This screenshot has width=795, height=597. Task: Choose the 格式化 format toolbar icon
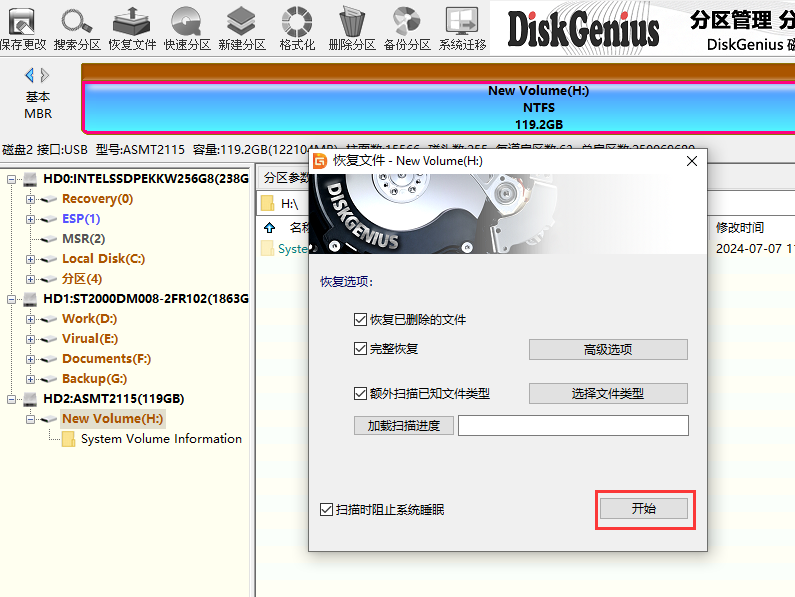297,28
